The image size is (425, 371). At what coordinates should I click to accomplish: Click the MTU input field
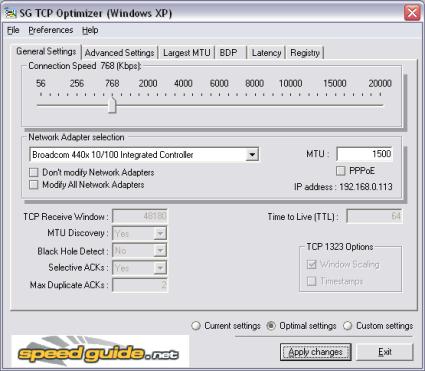[x=364, y=154]
